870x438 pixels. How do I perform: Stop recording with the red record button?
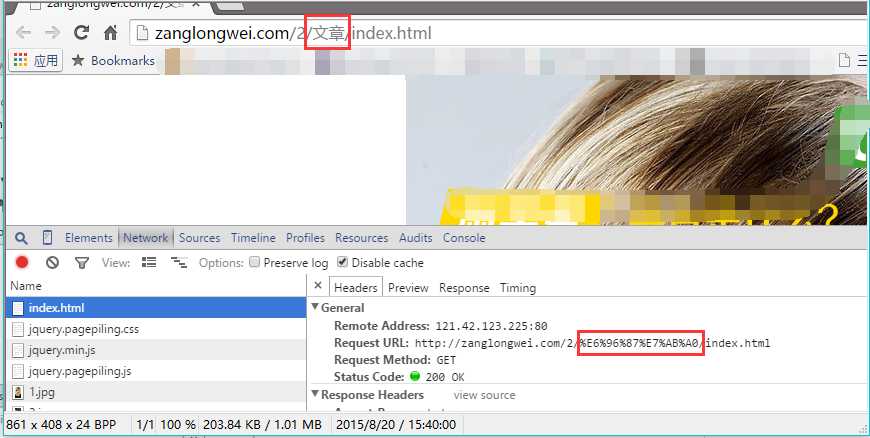click(x=22, y=262)
